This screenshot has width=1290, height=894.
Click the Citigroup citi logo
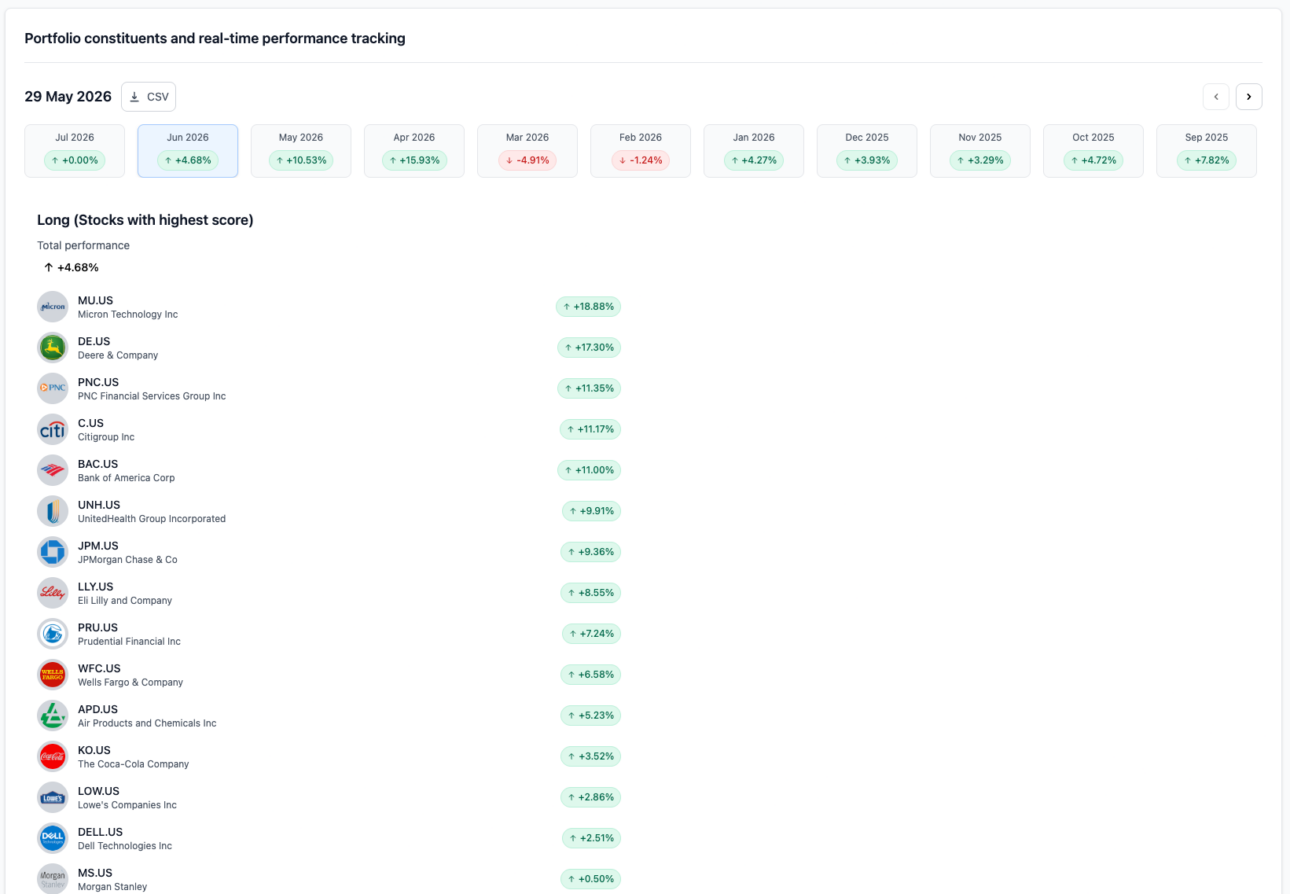click(x=52, y=429)
